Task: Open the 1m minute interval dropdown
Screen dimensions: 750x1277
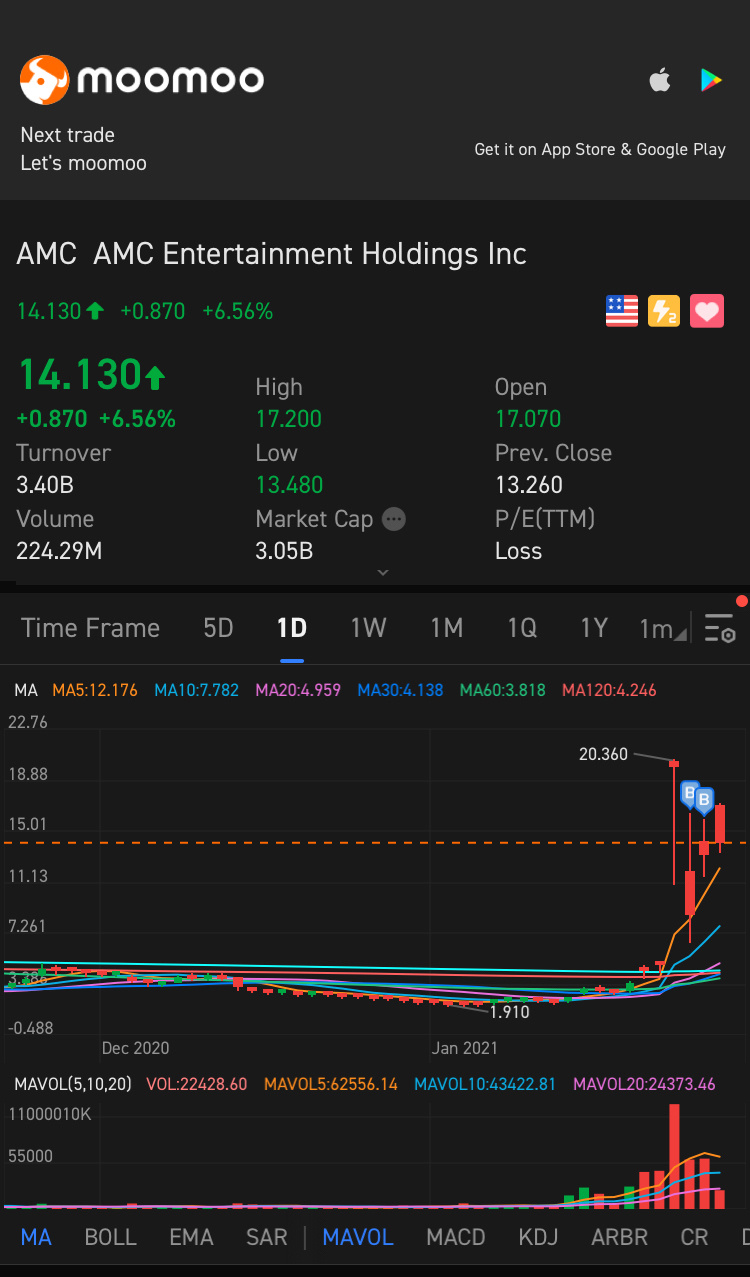Action: [662, 628]
